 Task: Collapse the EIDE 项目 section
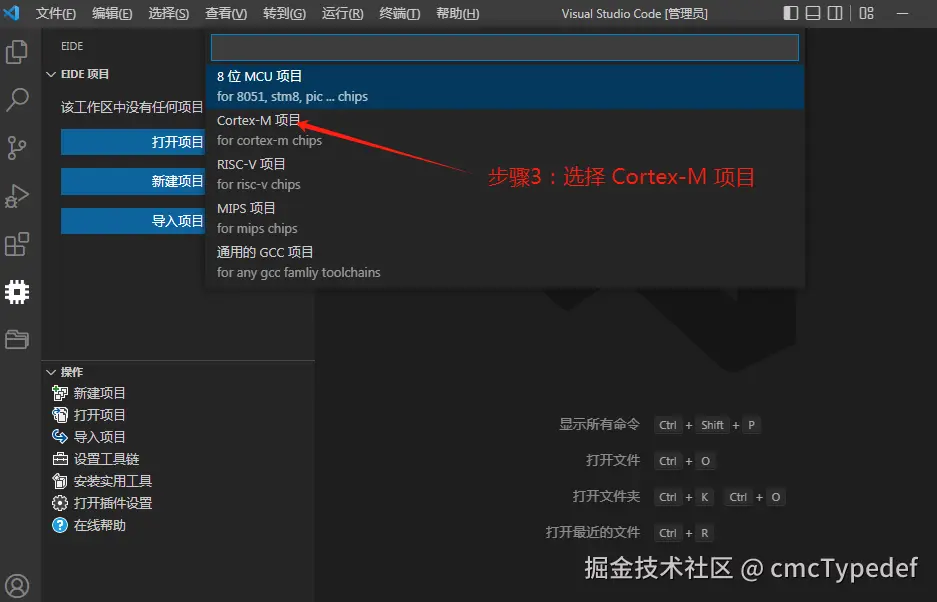[x=51, y=74]
